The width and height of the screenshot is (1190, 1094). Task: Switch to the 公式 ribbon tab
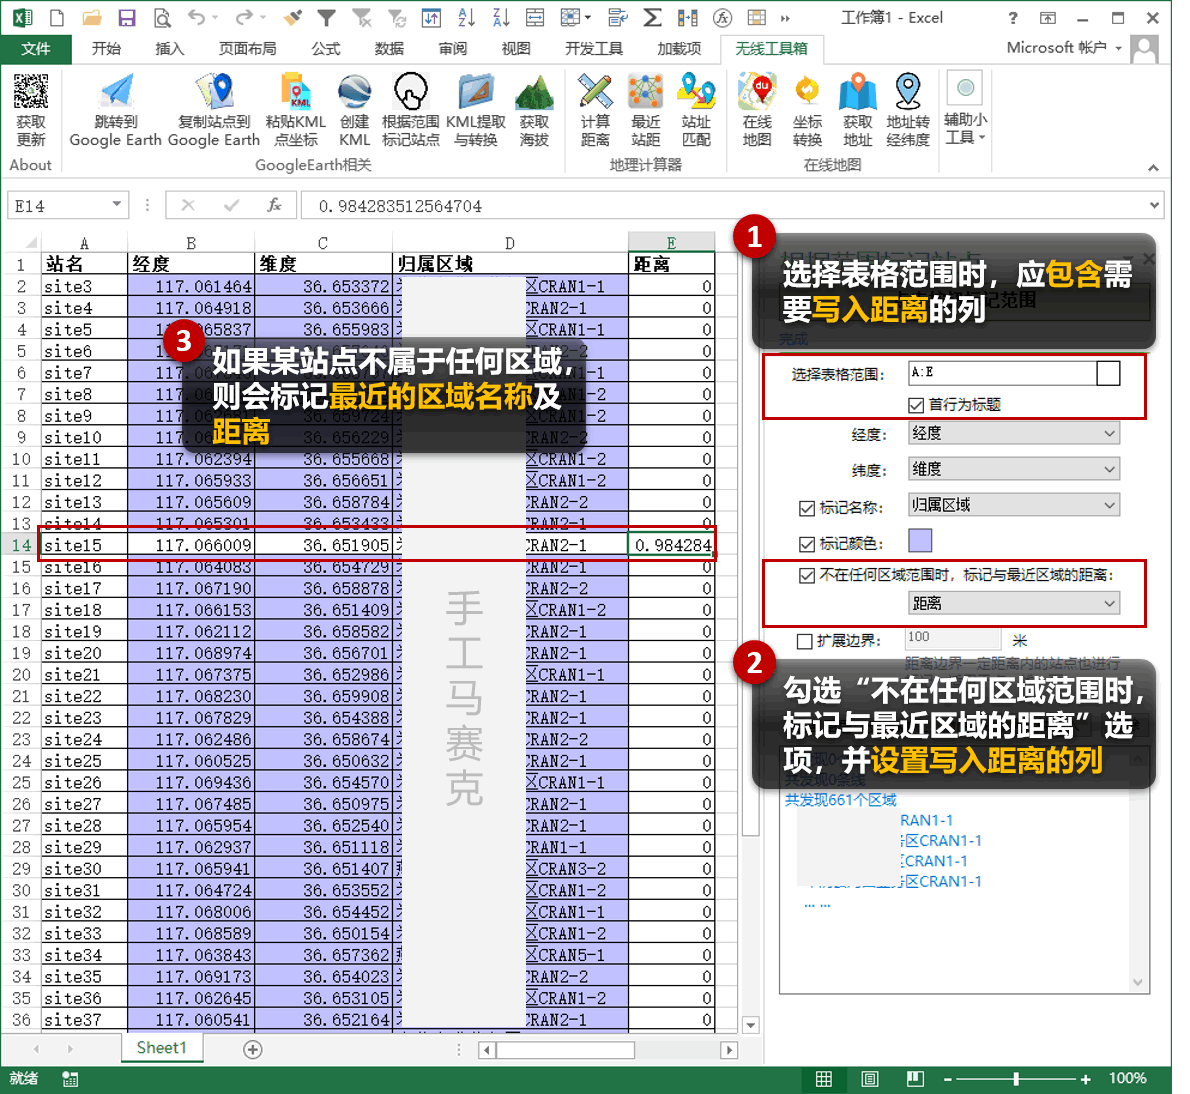(326, 49)
